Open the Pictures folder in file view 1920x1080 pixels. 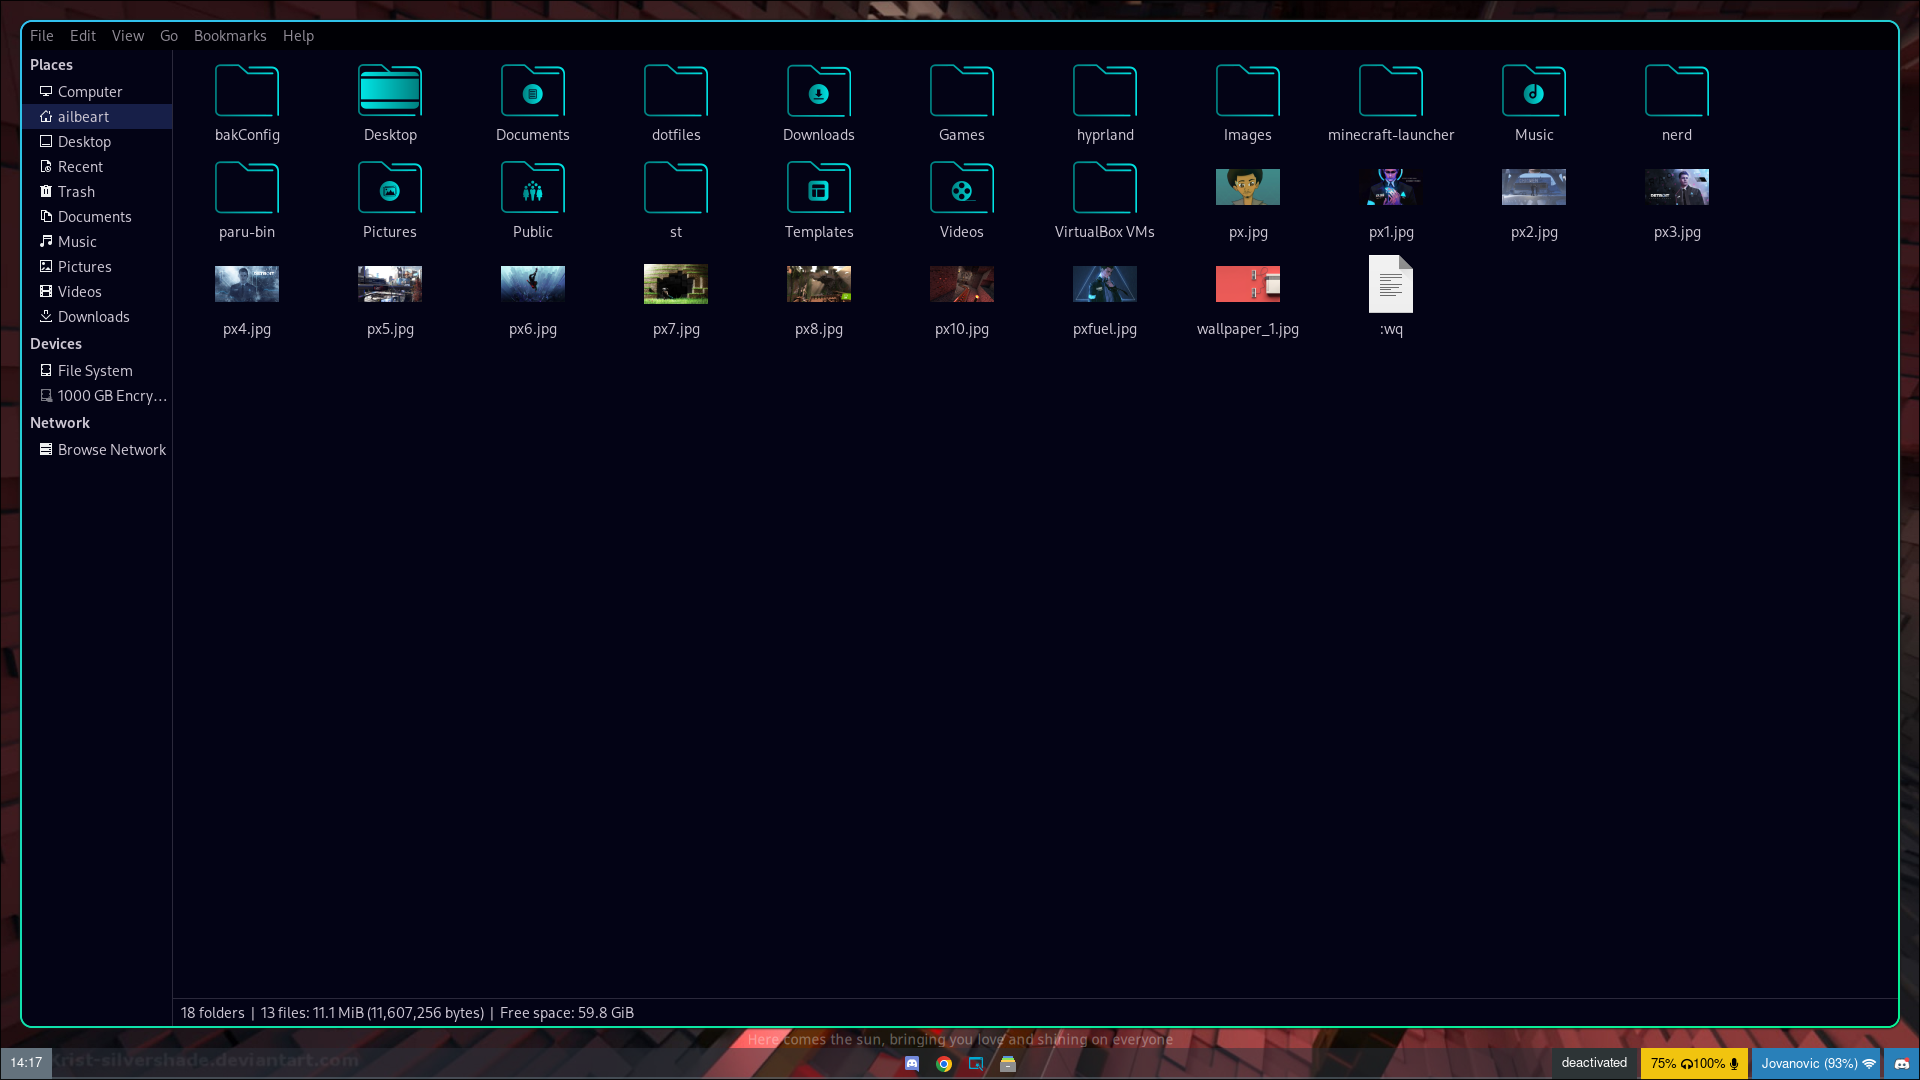[389, 189]
